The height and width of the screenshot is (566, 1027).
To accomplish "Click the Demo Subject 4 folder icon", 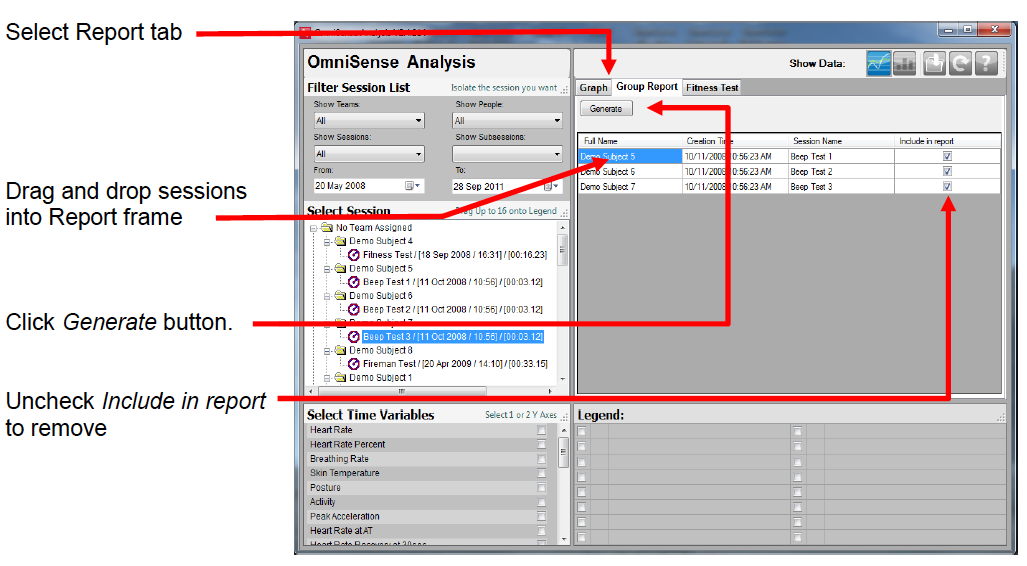I will pos(340,241).
